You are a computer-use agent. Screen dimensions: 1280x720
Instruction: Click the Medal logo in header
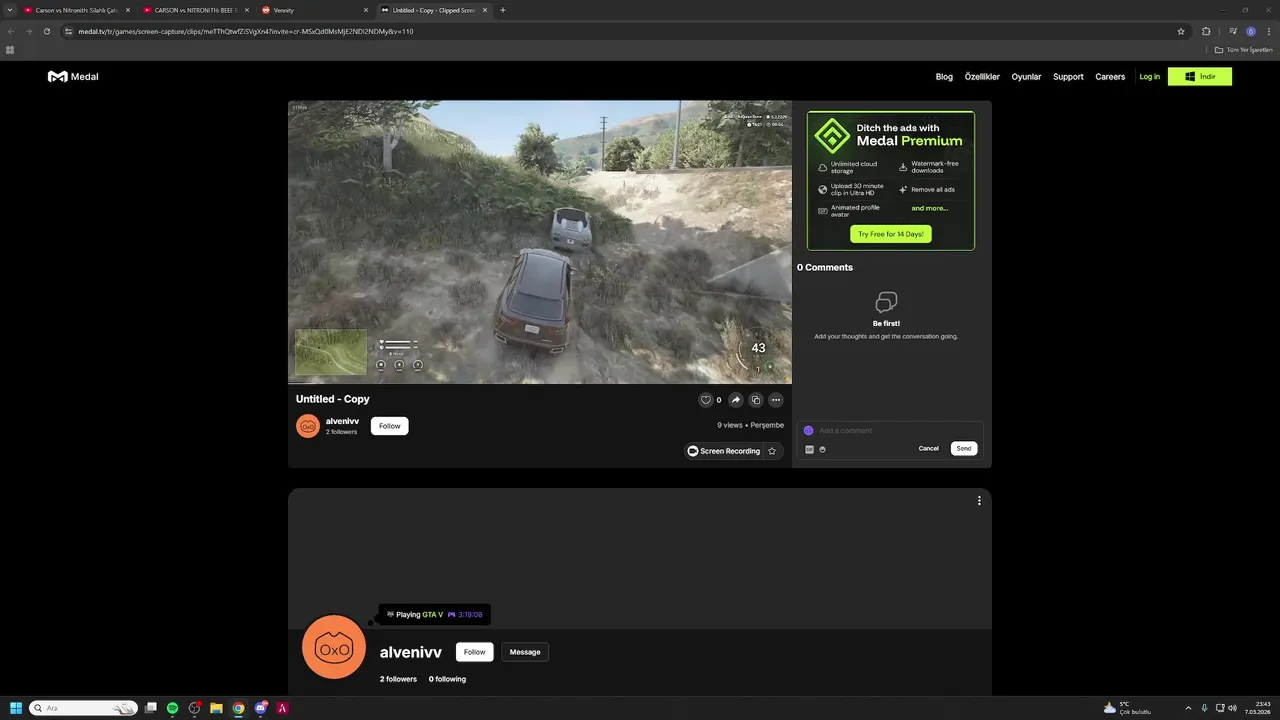click(73, 77)
